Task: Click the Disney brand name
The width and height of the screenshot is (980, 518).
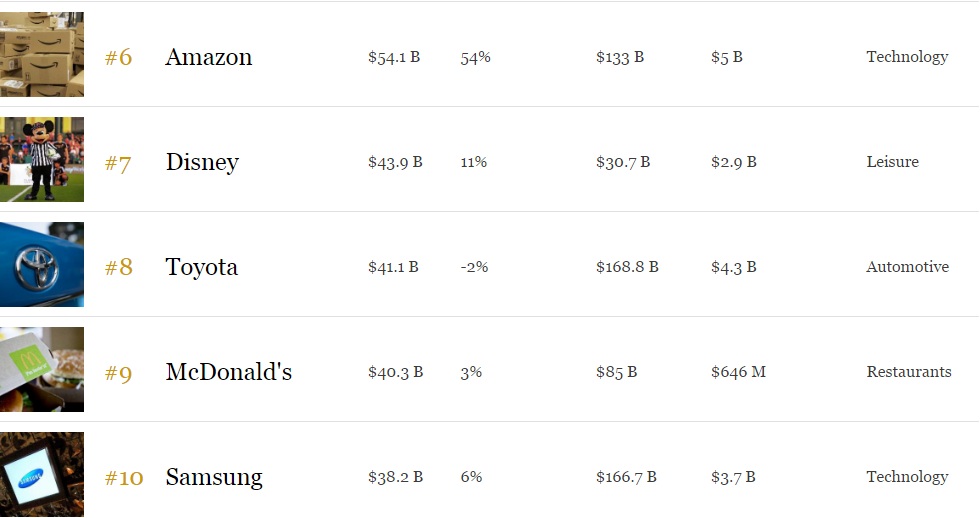Action: coord(202,162)
